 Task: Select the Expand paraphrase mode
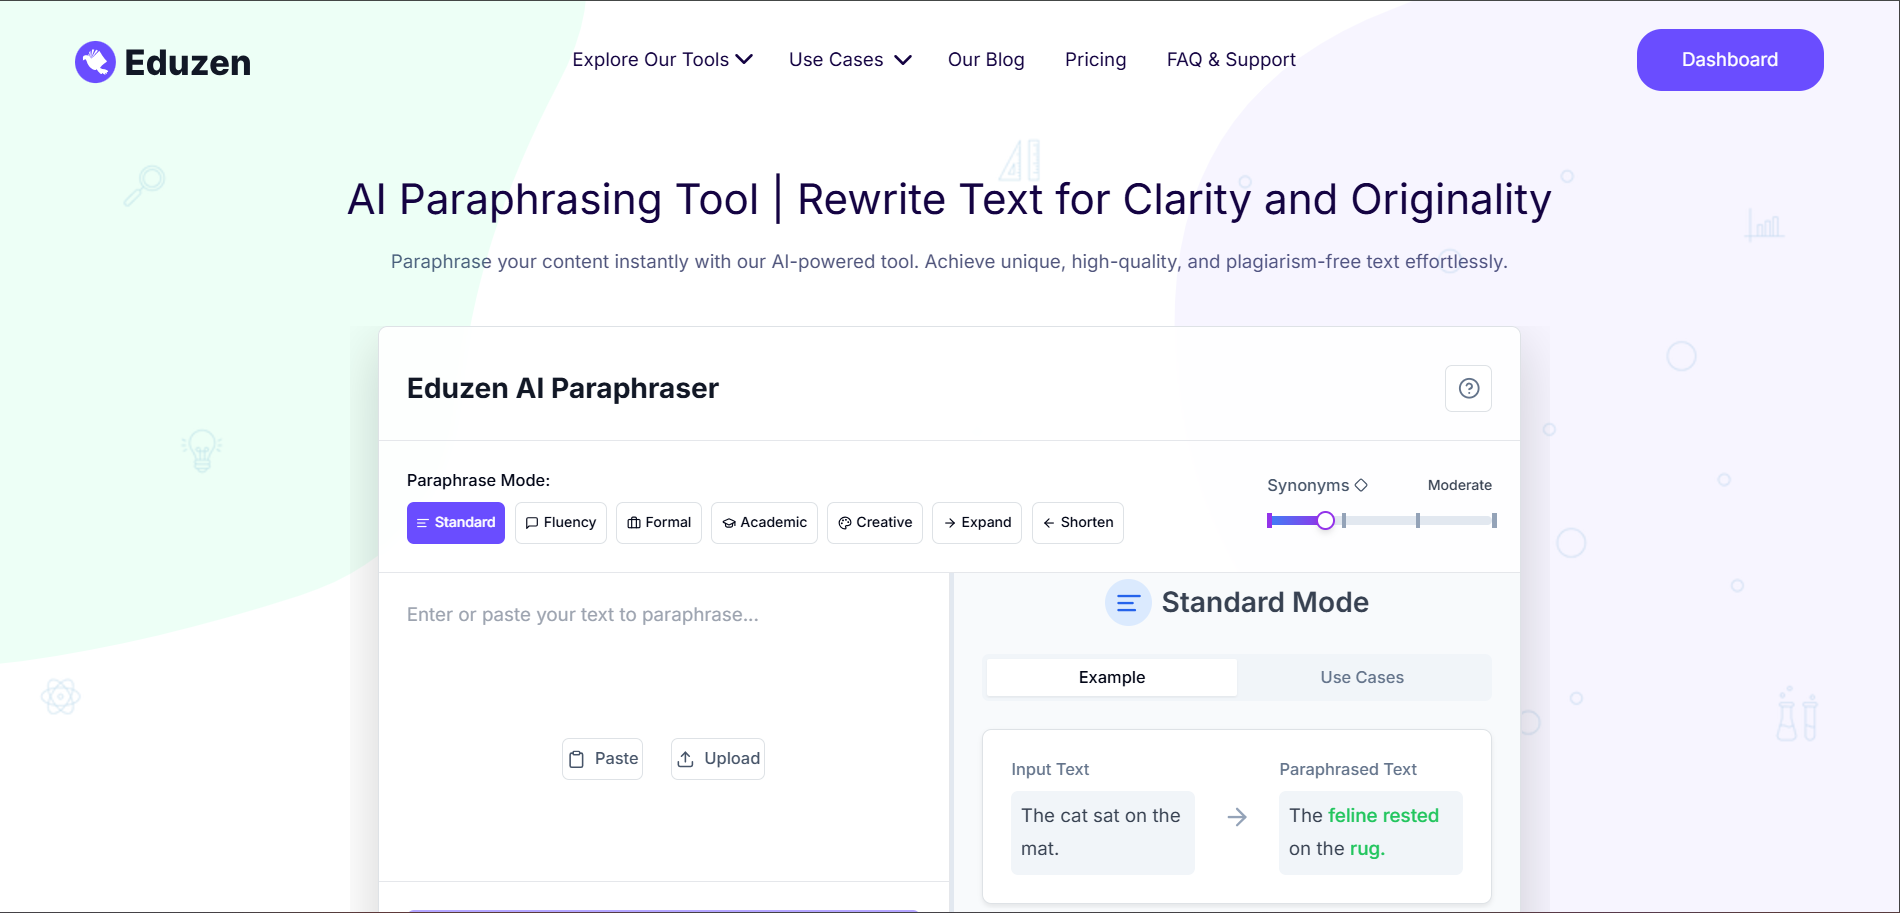coord(977,523)
